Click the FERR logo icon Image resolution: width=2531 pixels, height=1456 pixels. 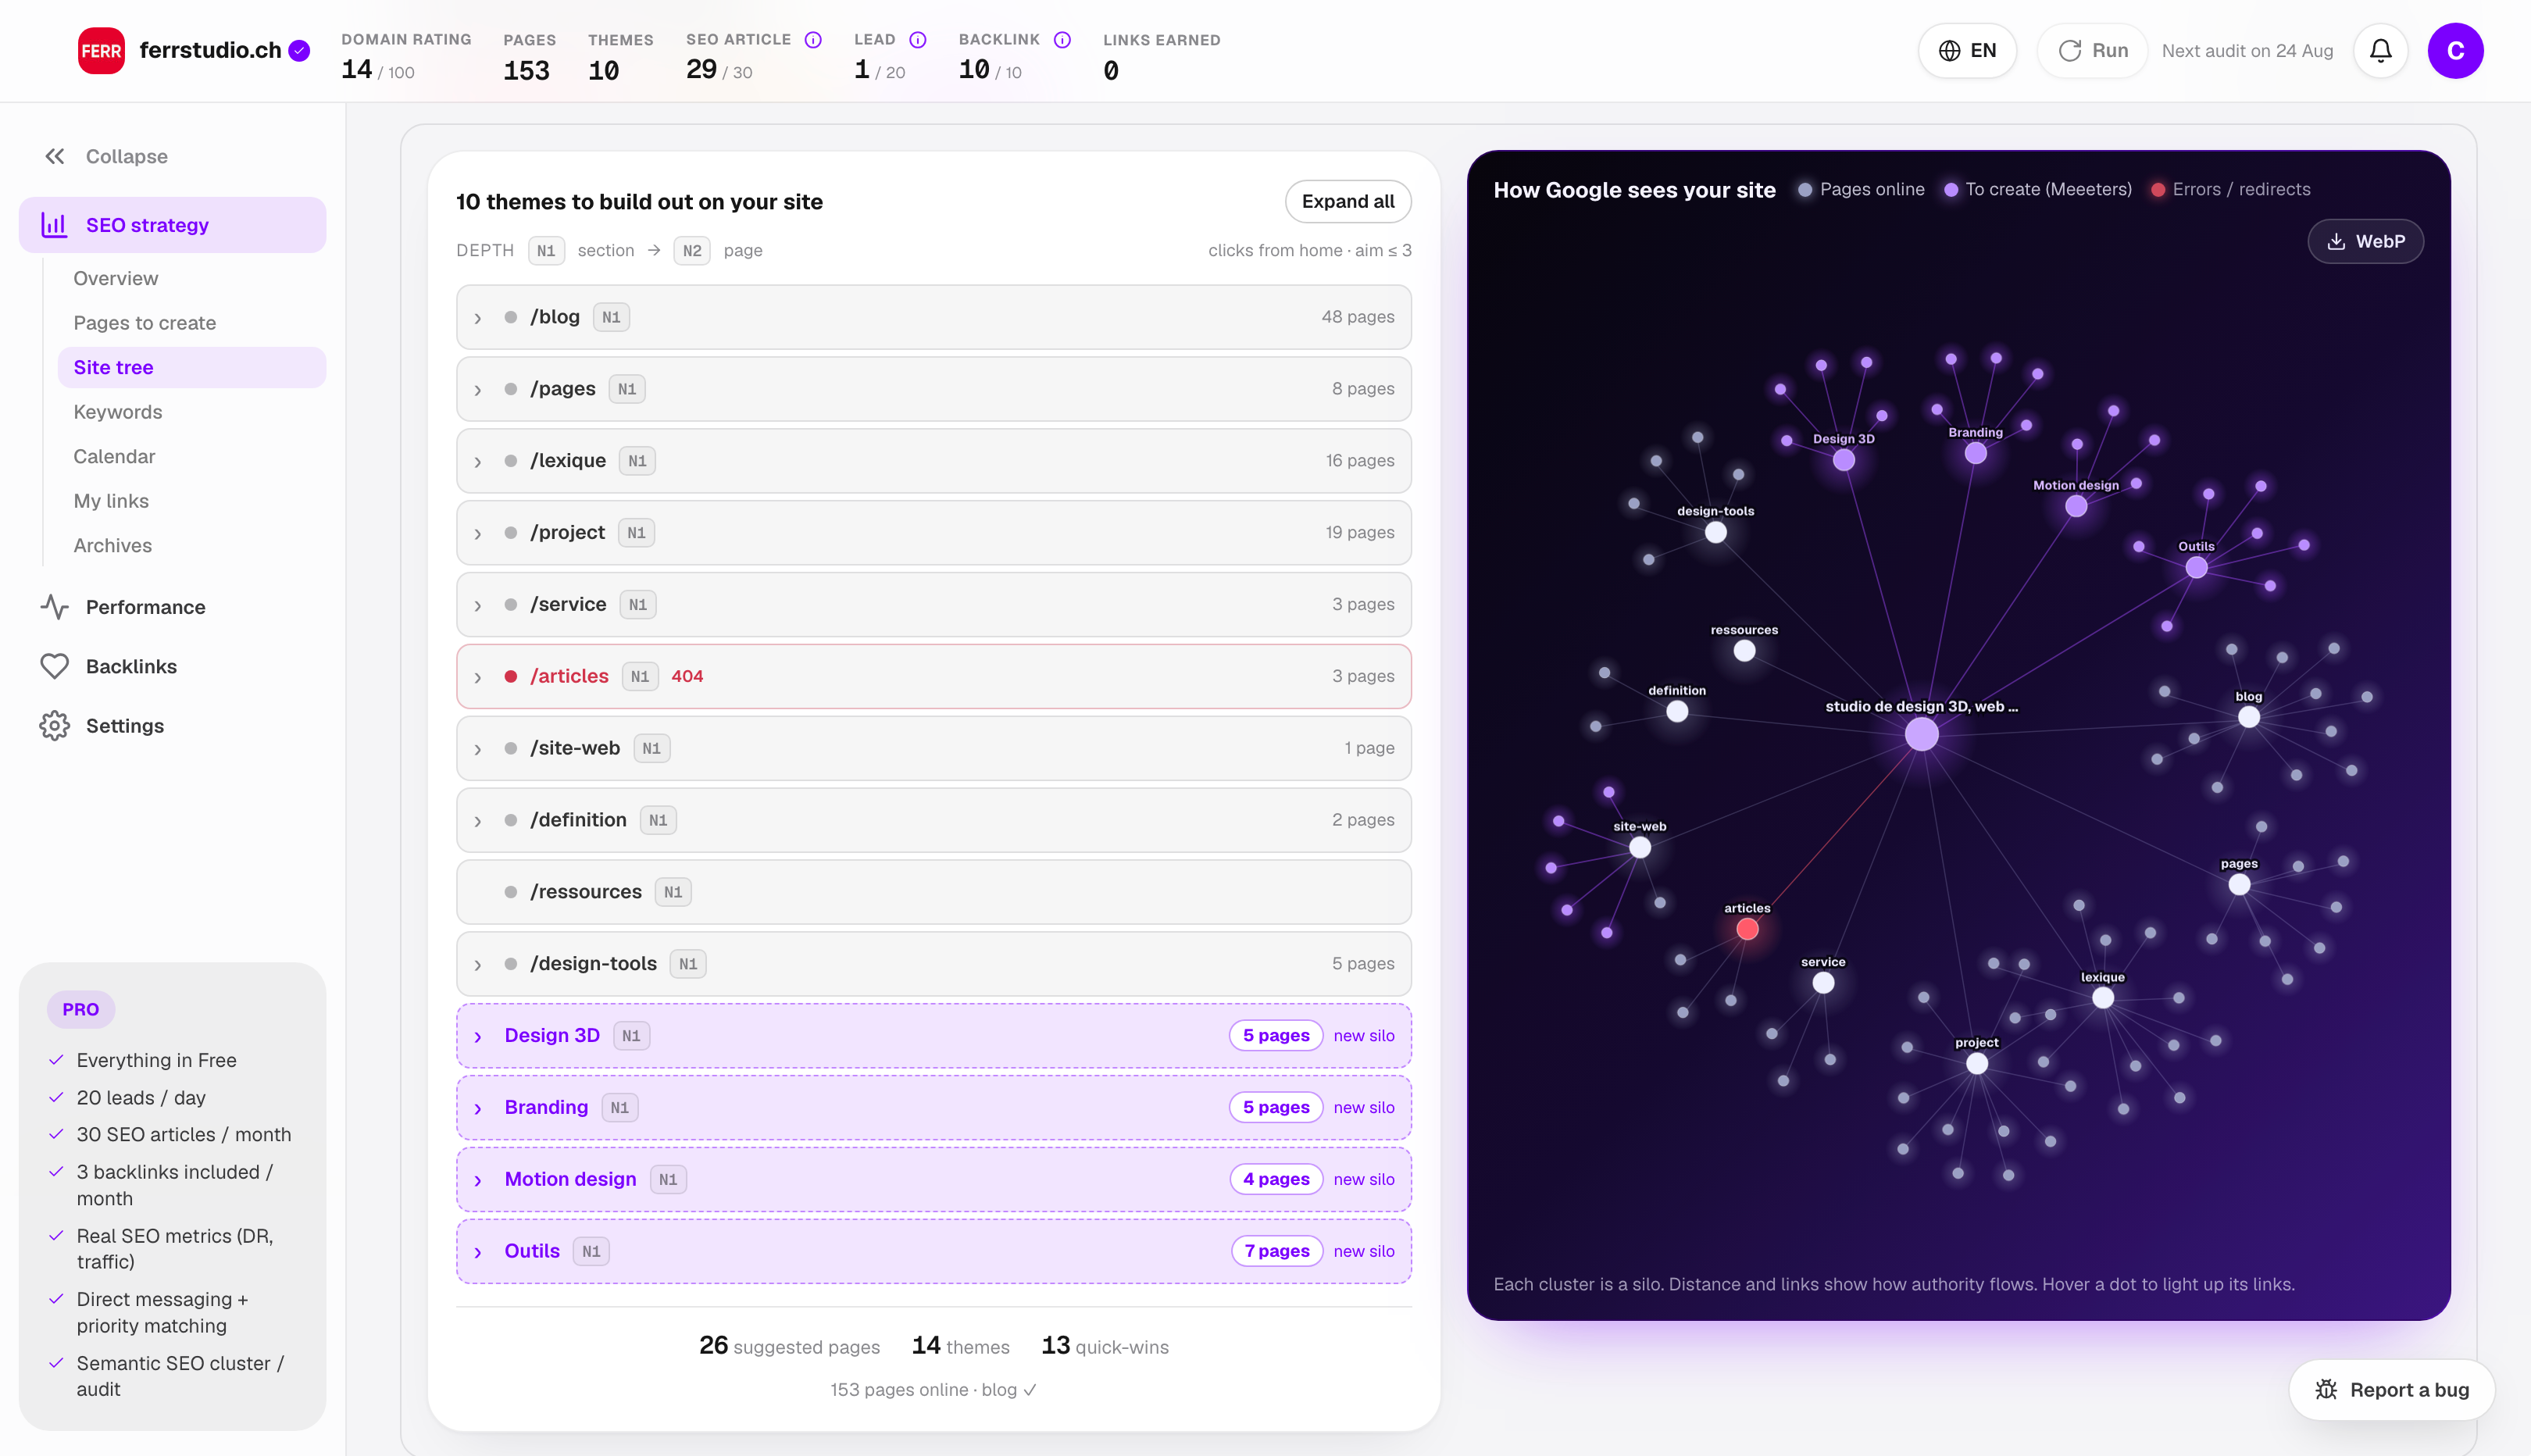pos(101,51)
